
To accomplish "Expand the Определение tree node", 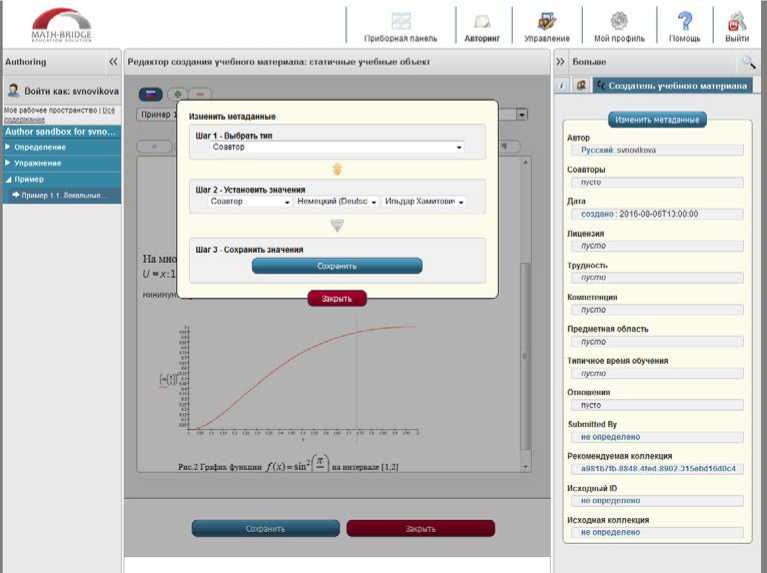I will [8, 147].
